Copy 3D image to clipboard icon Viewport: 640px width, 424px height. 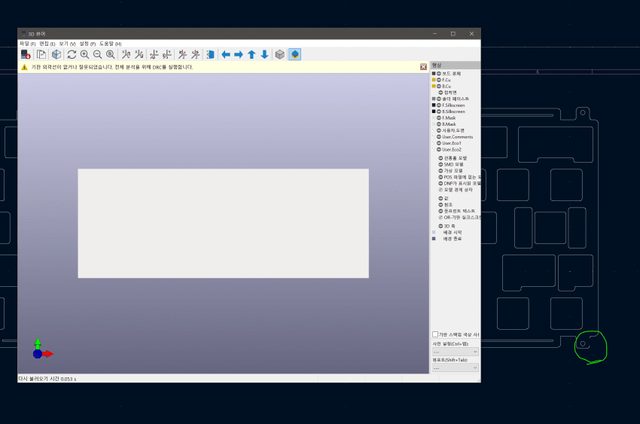(x=41, y=54)
